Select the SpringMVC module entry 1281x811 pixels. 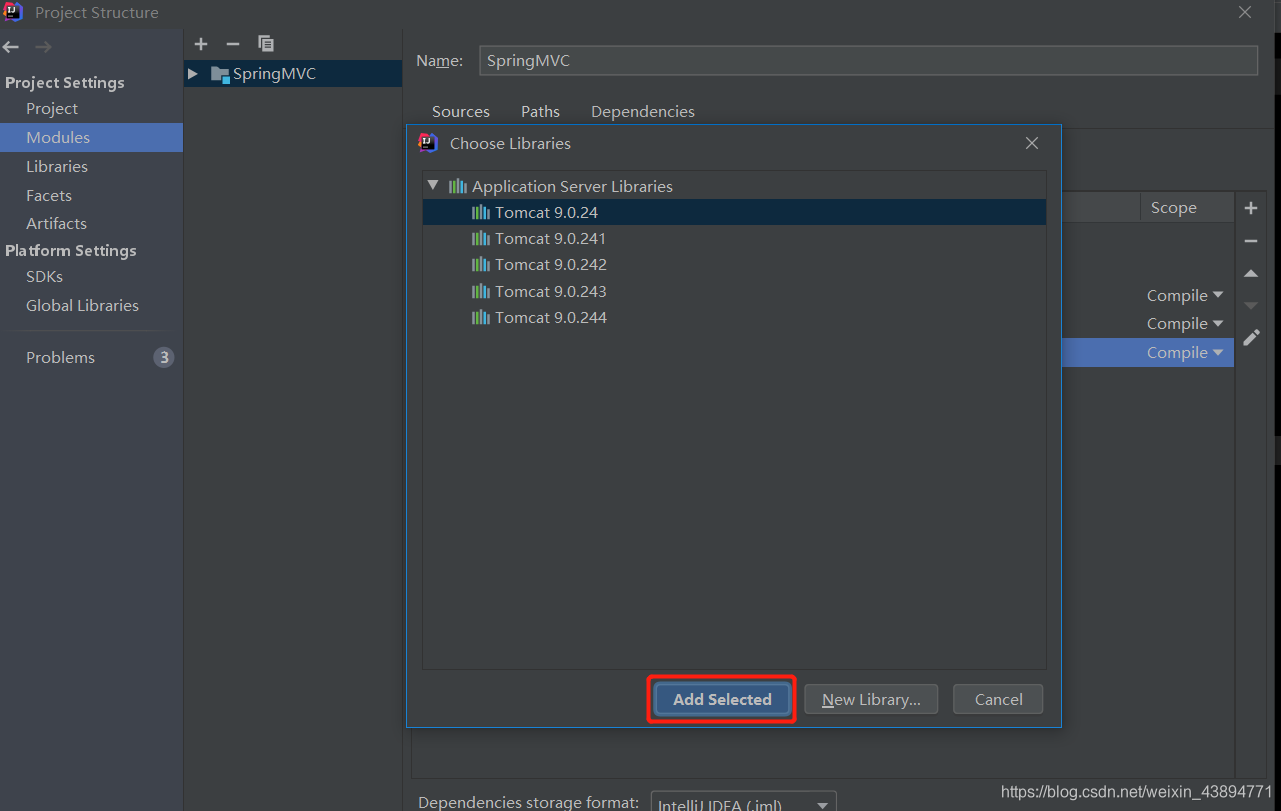[x=293, y=74]
